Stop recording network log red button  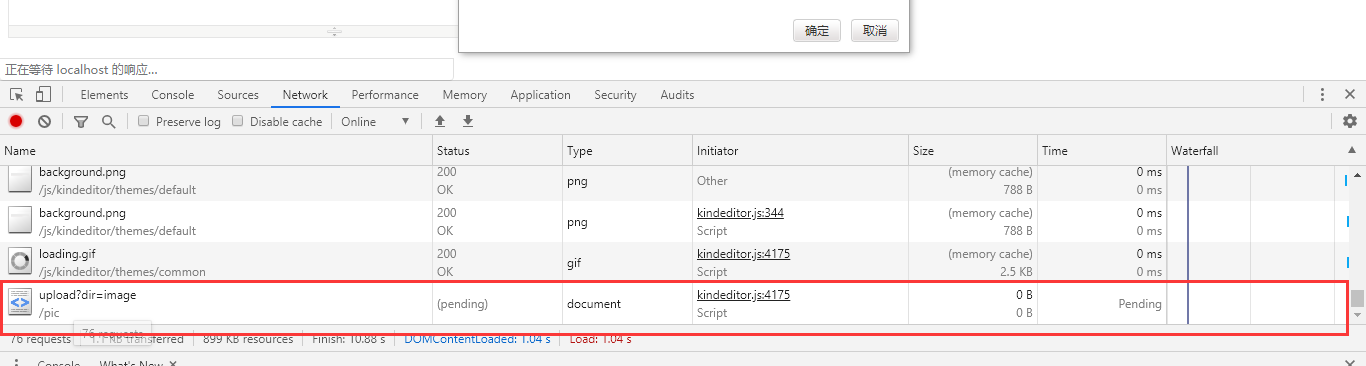tap(16, 121)
